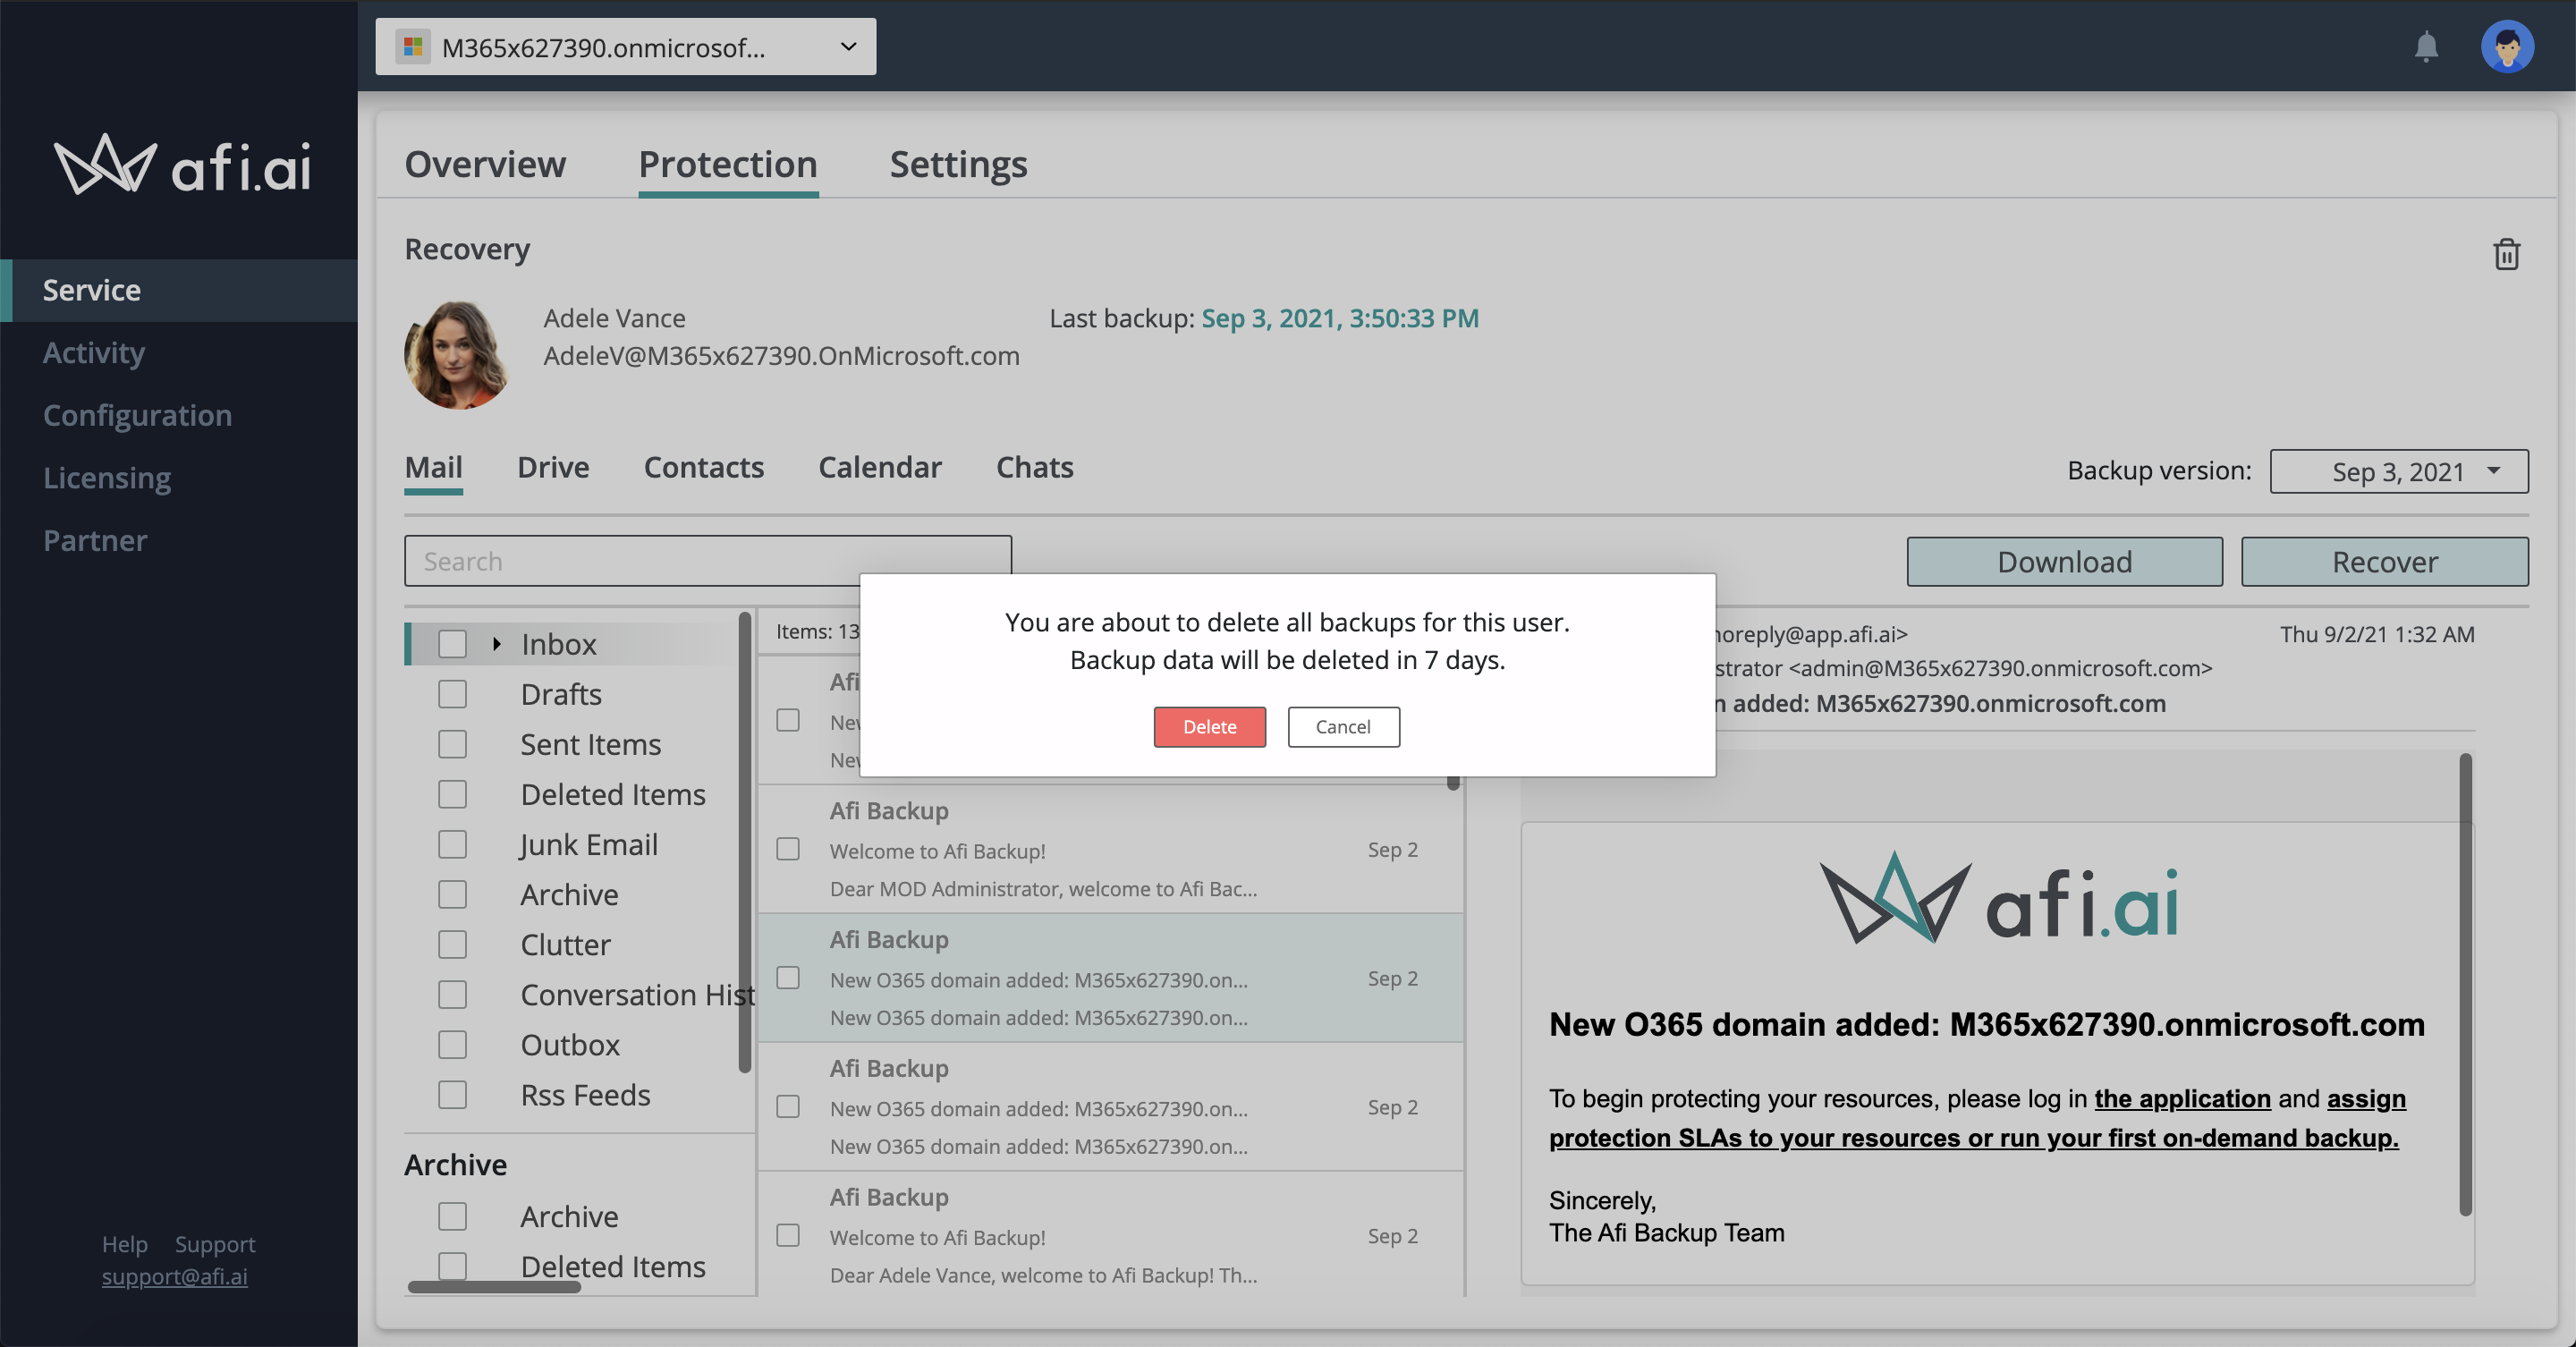The image size is (2576, 1347).
Task: Click the Download button
Action: 2064,562
